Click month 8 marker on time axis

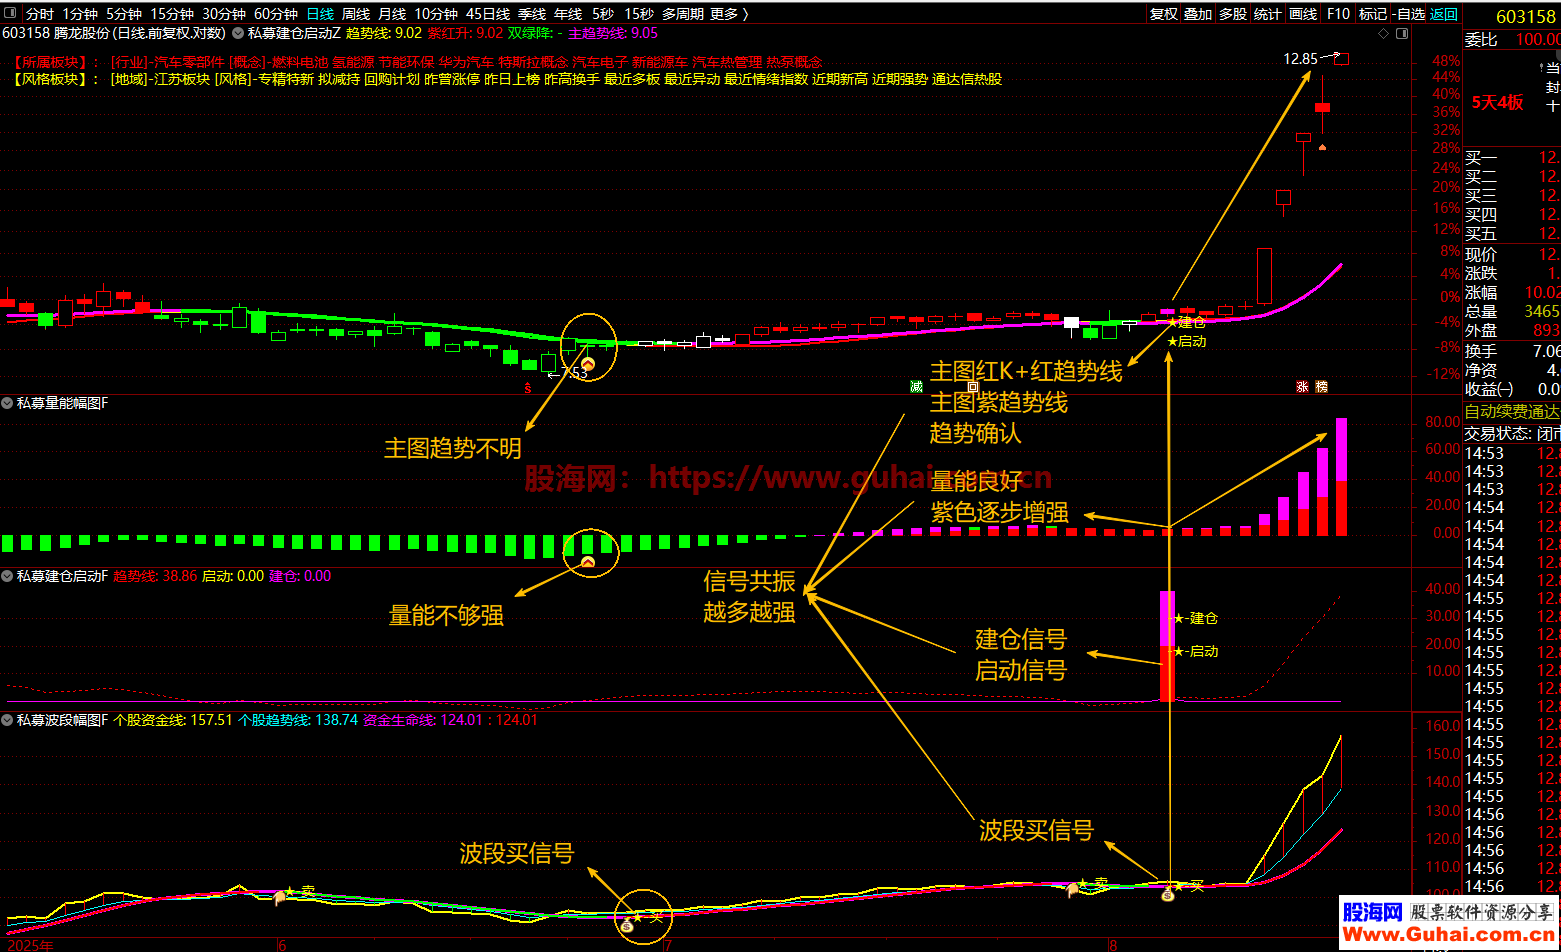coord(1112,943)
